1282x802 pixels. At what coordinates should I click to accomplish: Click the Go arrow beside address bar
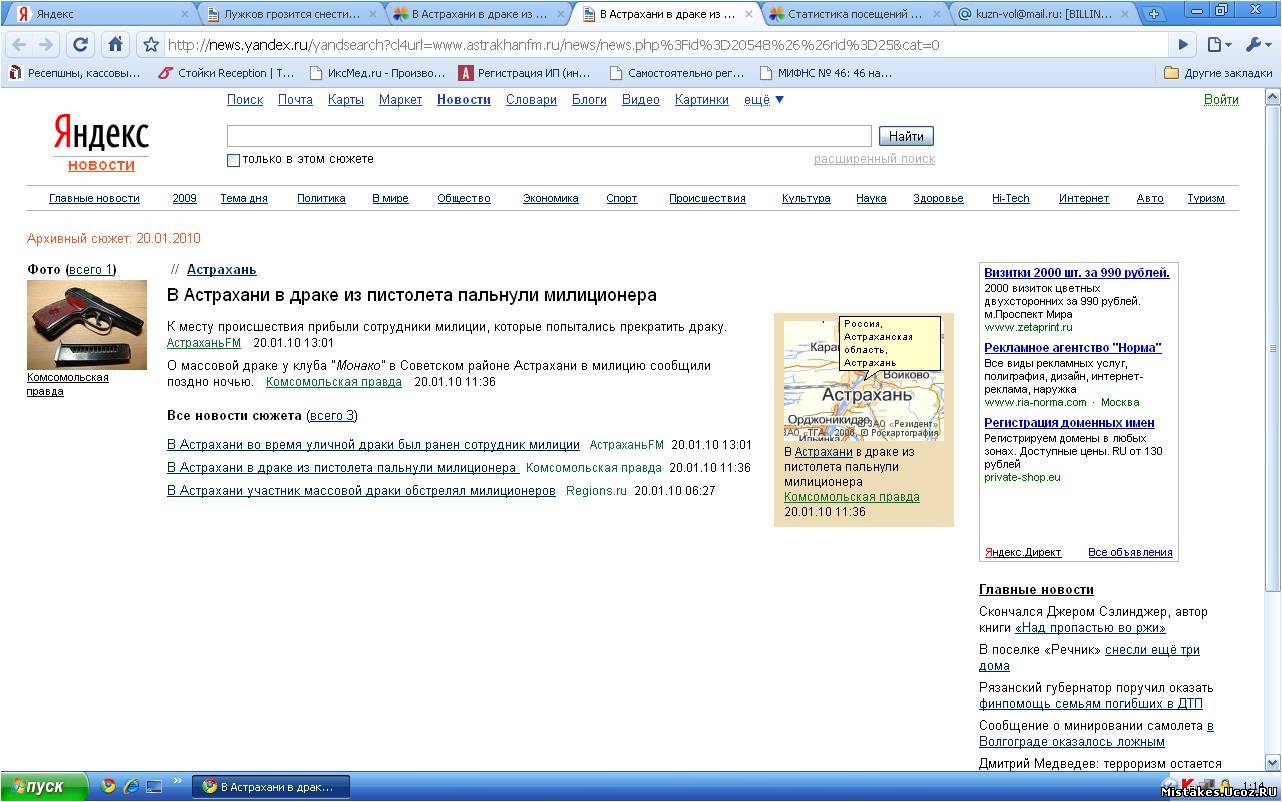[1183, 45]
